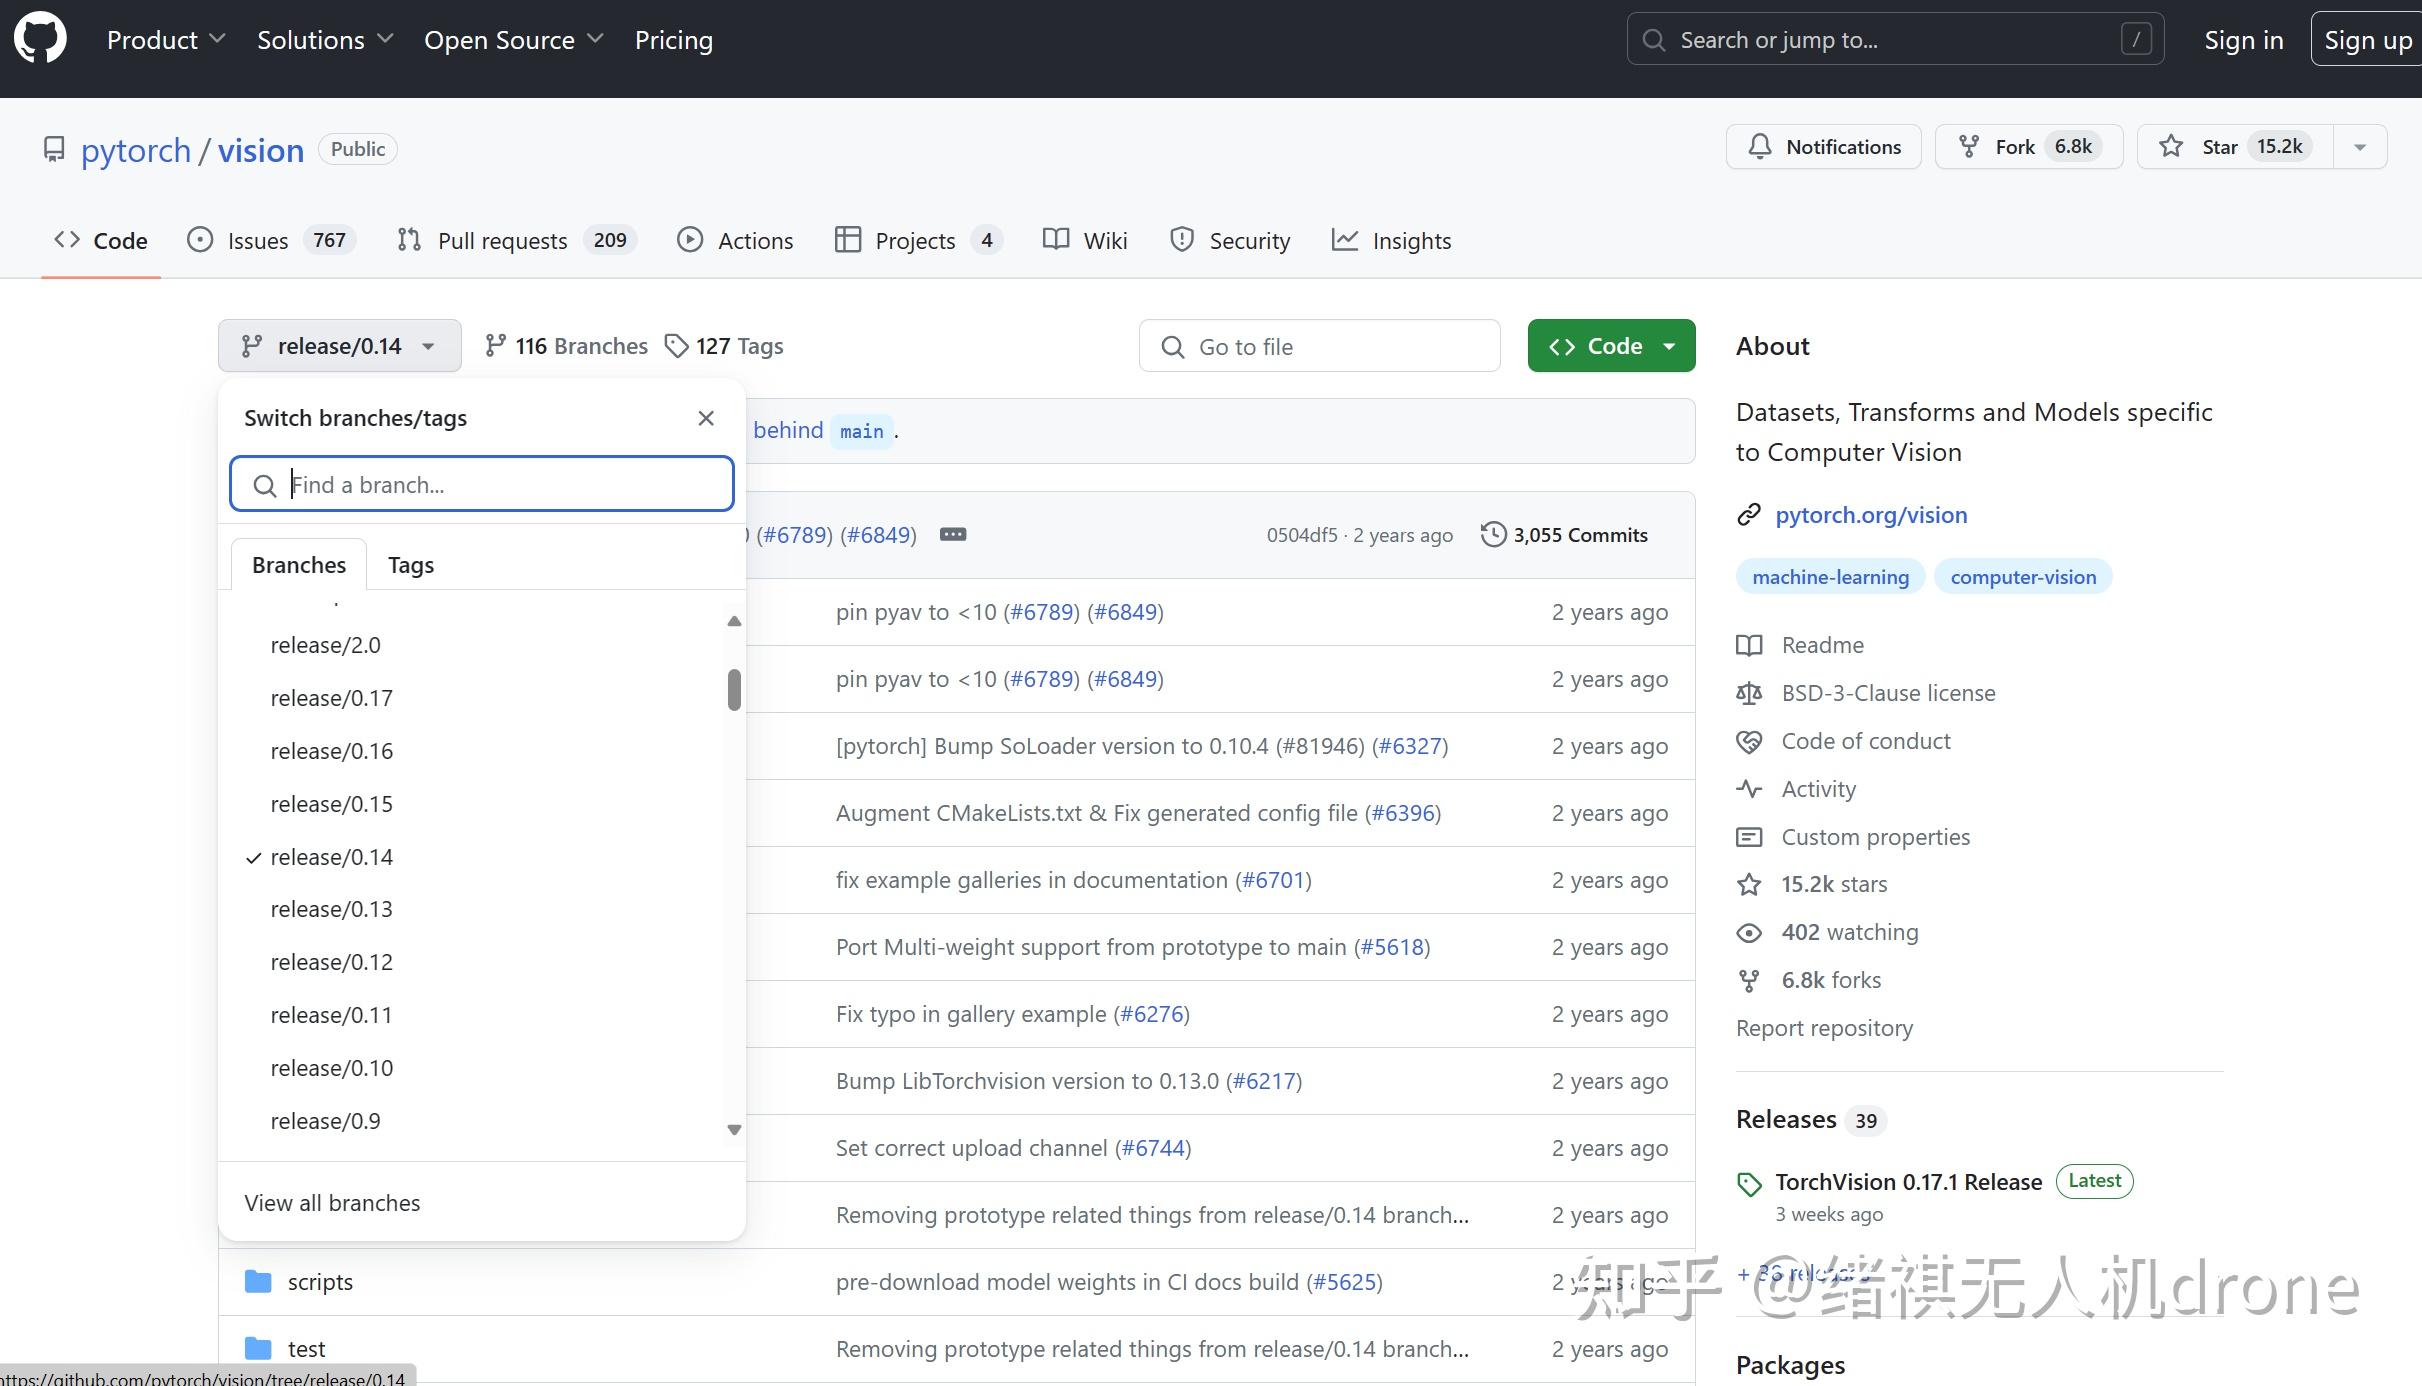
Task: Open star lists dropdown arrow
Action: pos(2360,147)
